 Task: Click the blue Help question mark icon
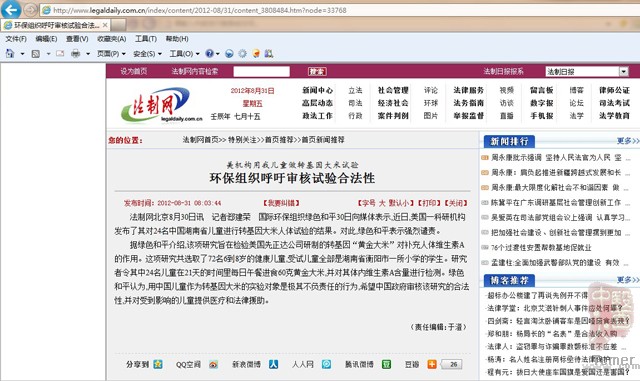click(x=209, y=53)
